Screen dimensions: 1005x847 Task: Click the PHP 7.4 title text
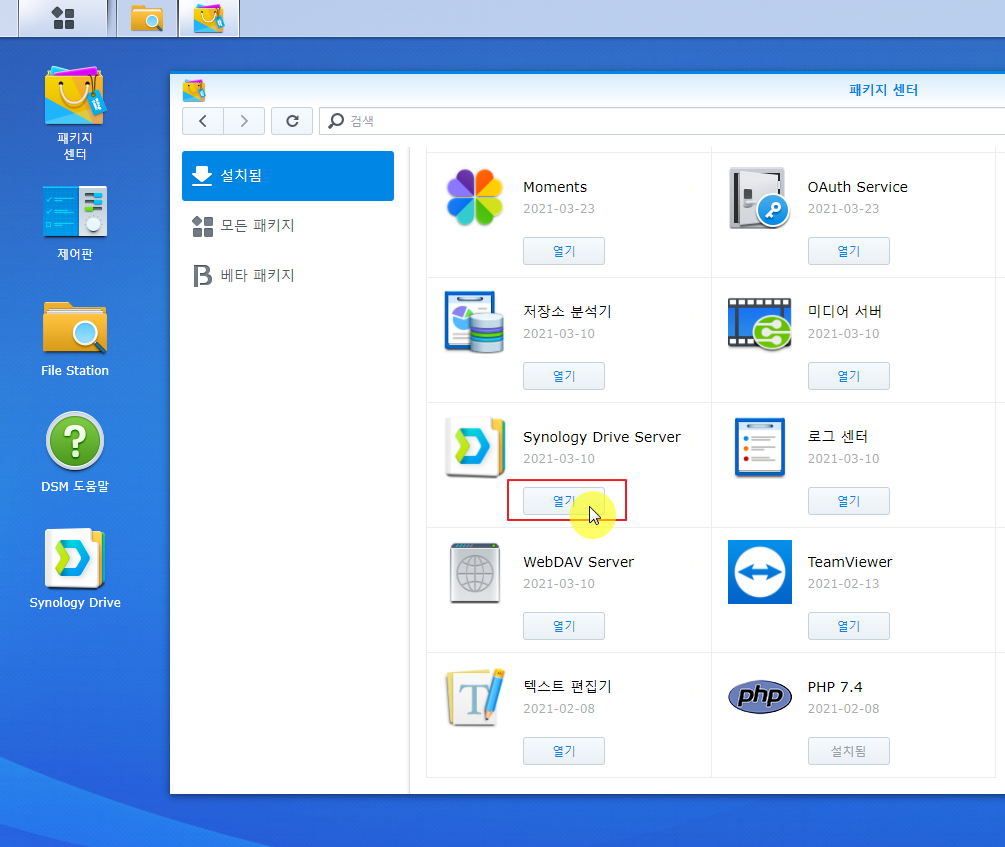point(835,687)
